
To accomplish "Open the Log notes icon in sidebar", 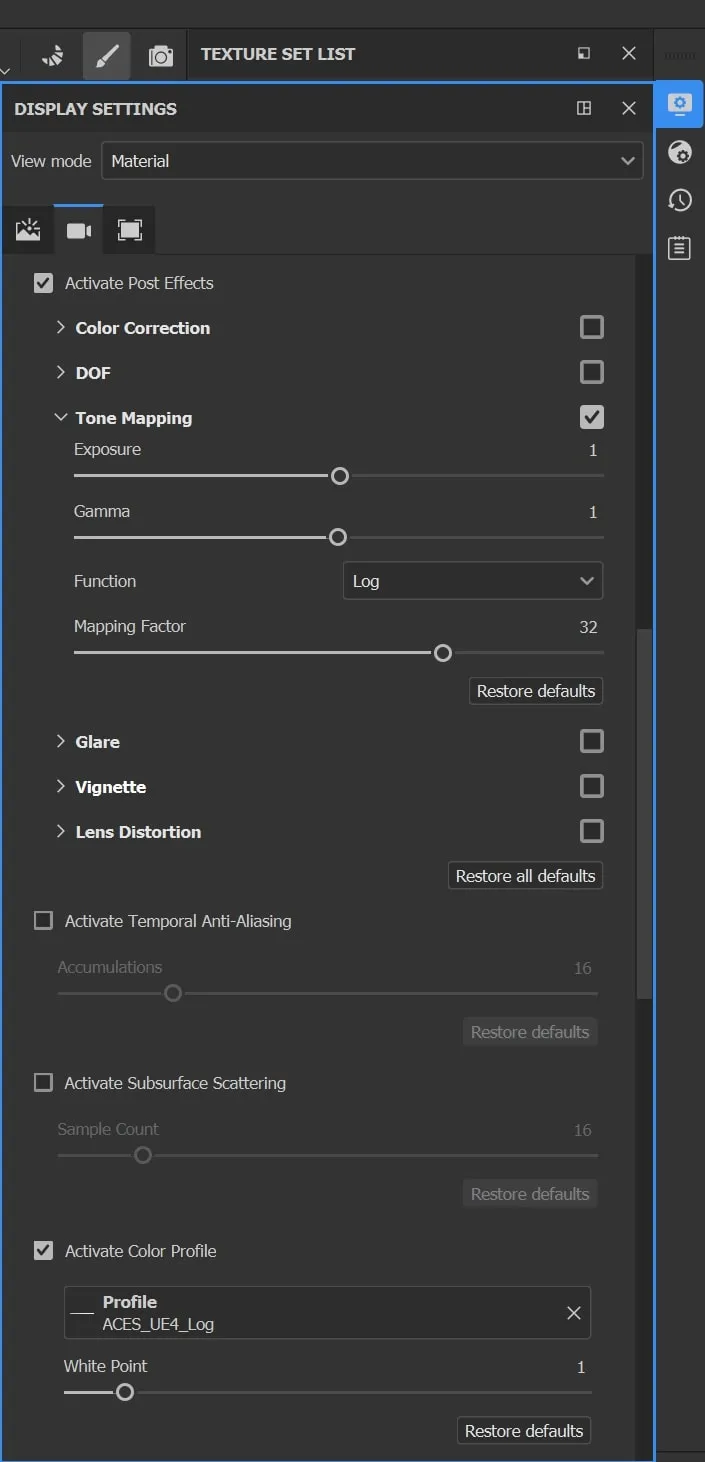I will coord(680,247).
